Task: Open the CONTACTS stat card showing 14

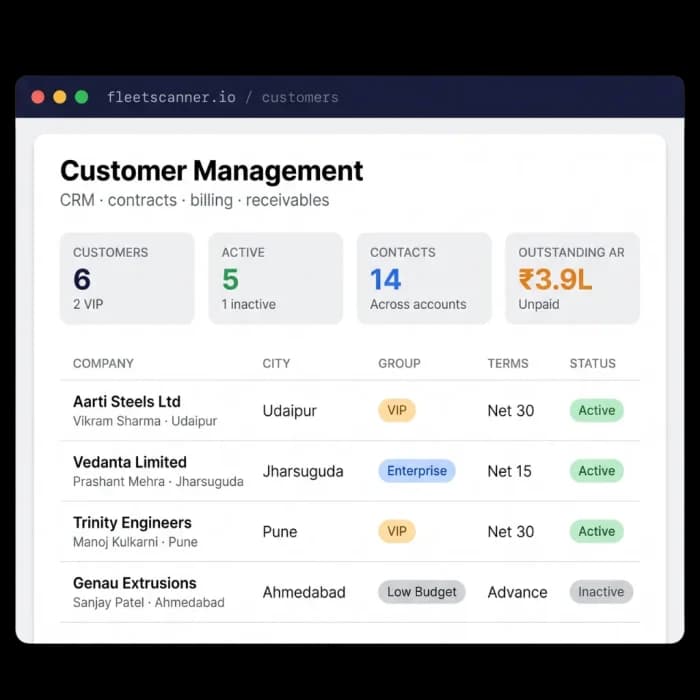Action: pyautogui.click(x=424, y=278)
